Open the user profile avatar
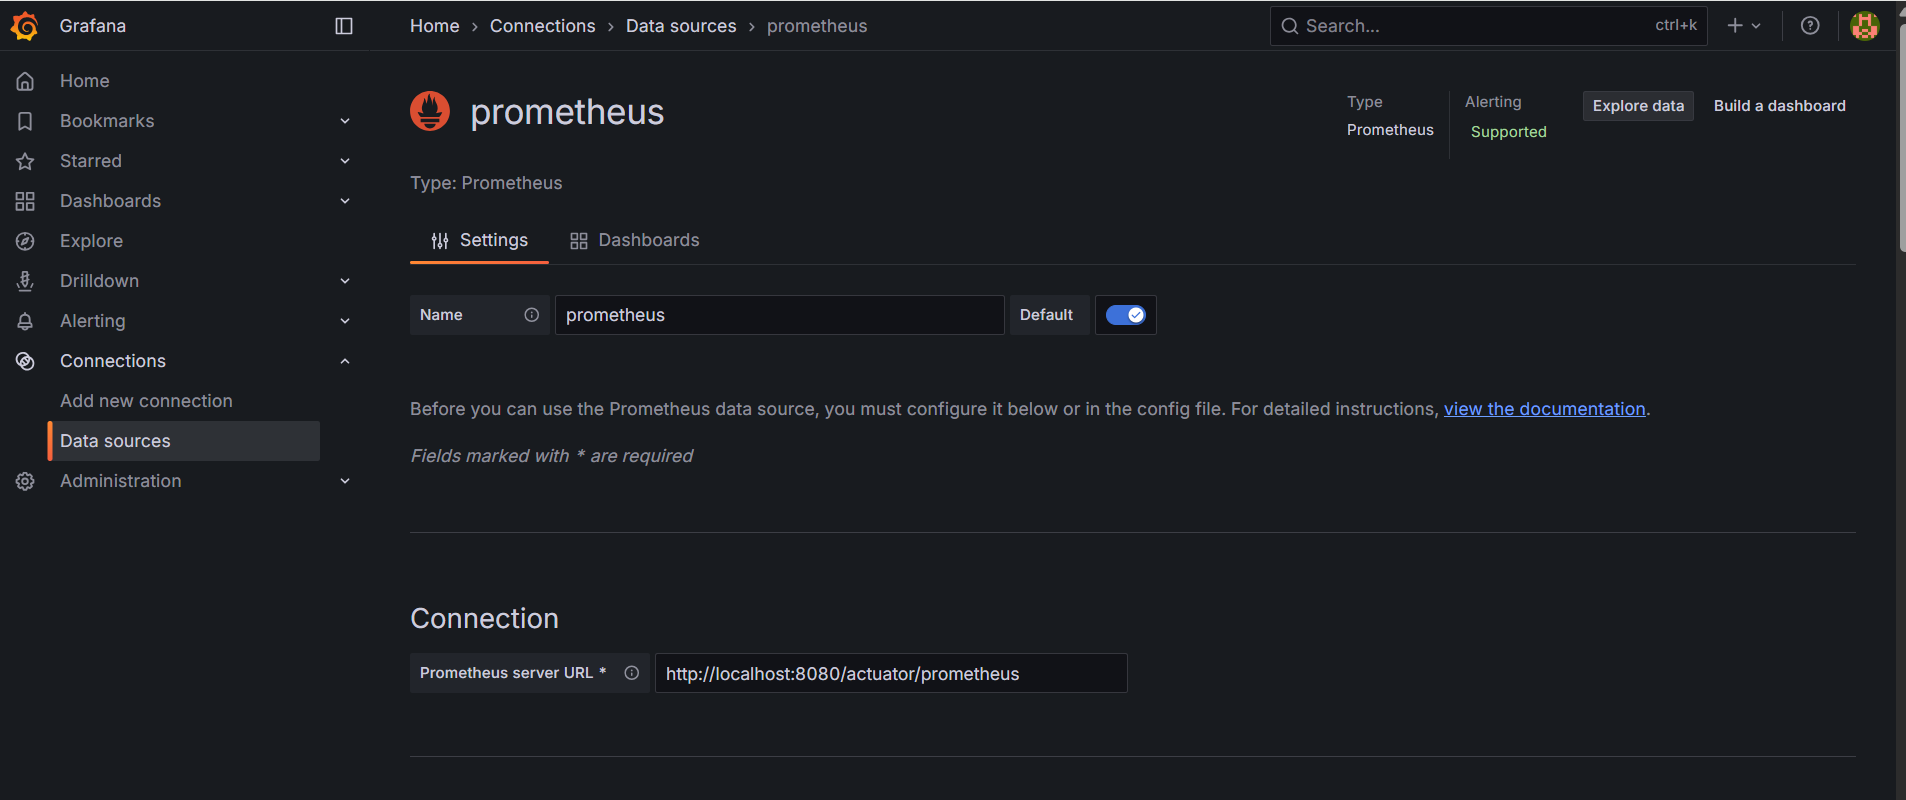This screenshot has width=1906, height=800. (x=1865, y=26)
